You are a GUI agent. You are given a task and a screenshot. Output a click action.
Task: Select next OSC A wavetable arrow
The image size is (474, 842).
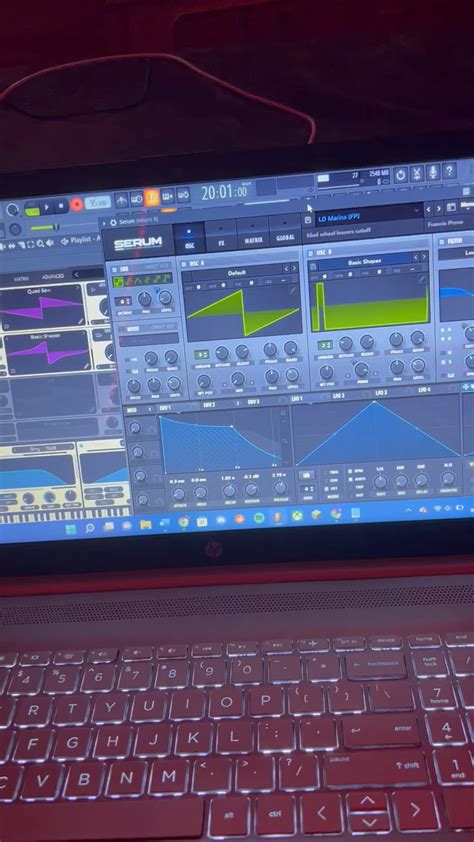[x=295, y=269]
